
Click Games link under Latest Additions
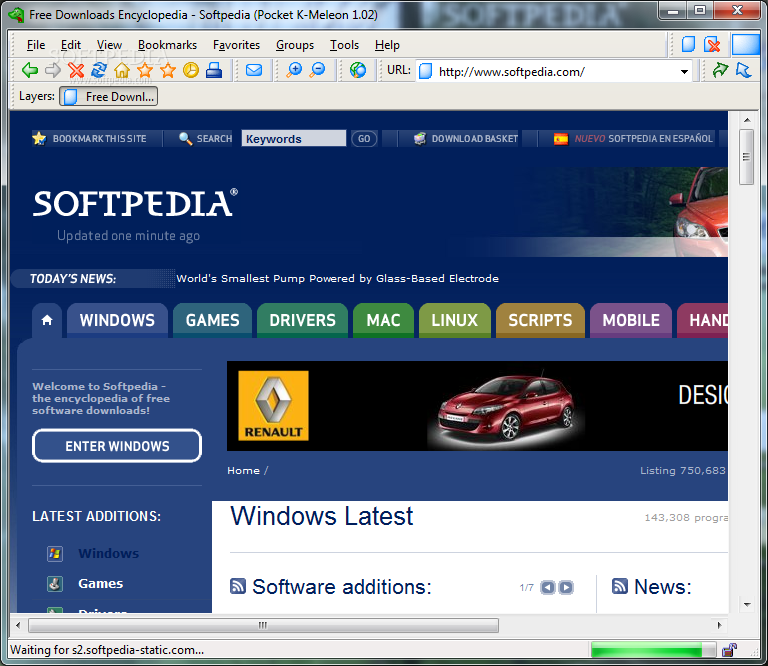pos(100,584)
